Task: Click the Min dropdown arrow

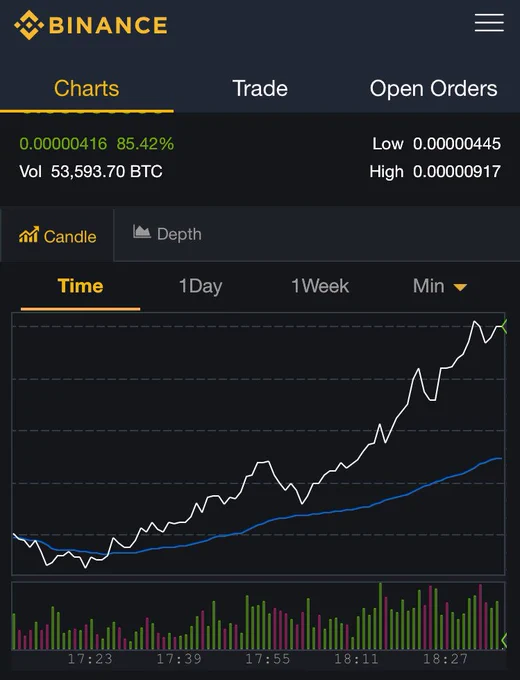Action: tap(460, 287)
